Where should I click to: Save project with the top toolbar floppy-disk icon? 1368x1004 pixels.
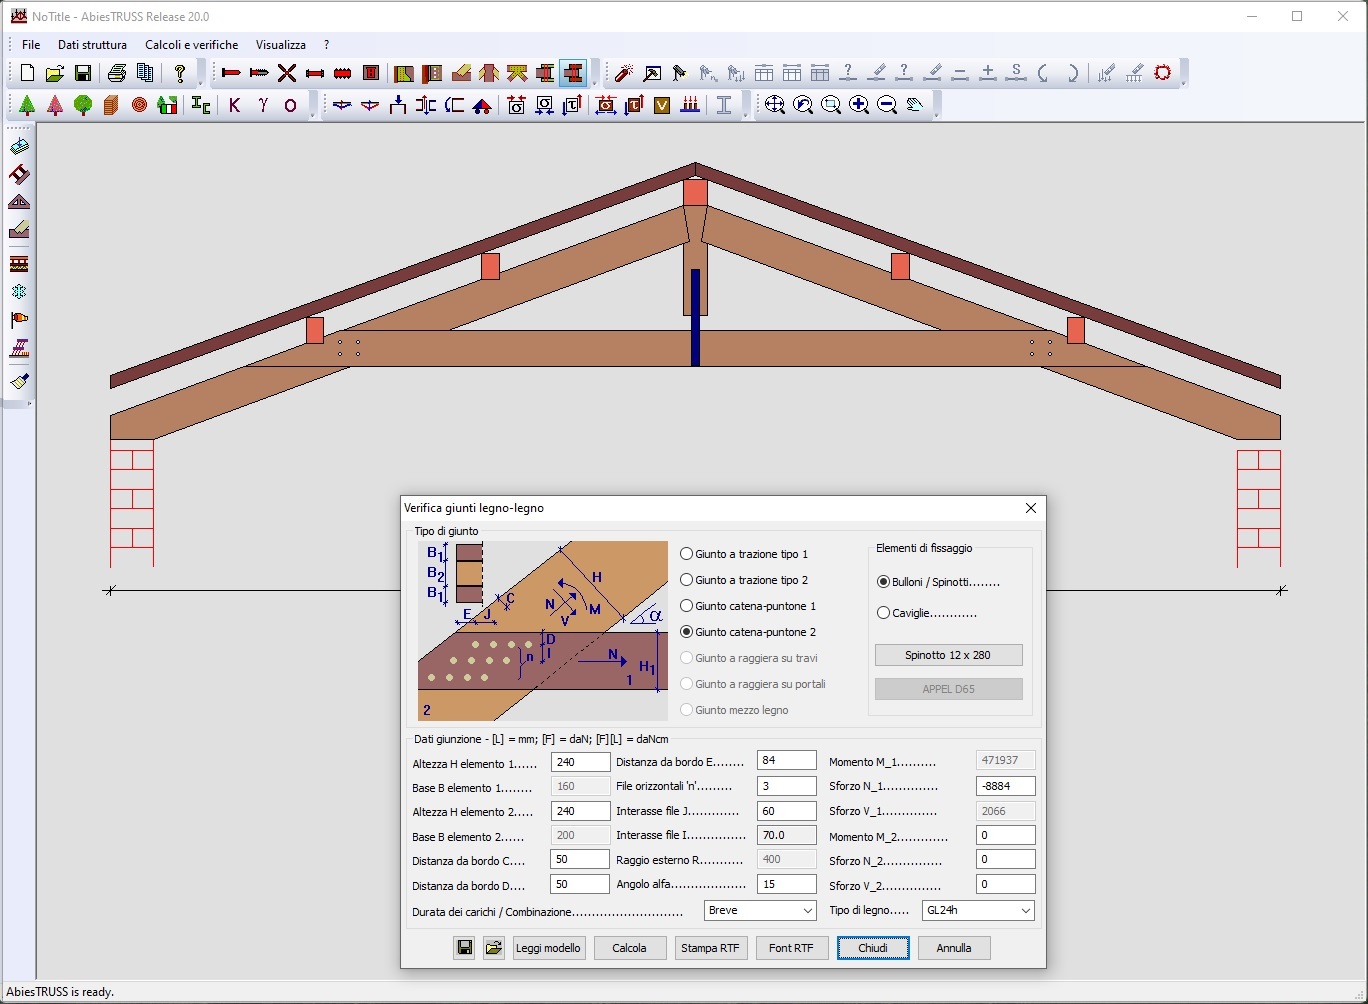coord(83,73)
